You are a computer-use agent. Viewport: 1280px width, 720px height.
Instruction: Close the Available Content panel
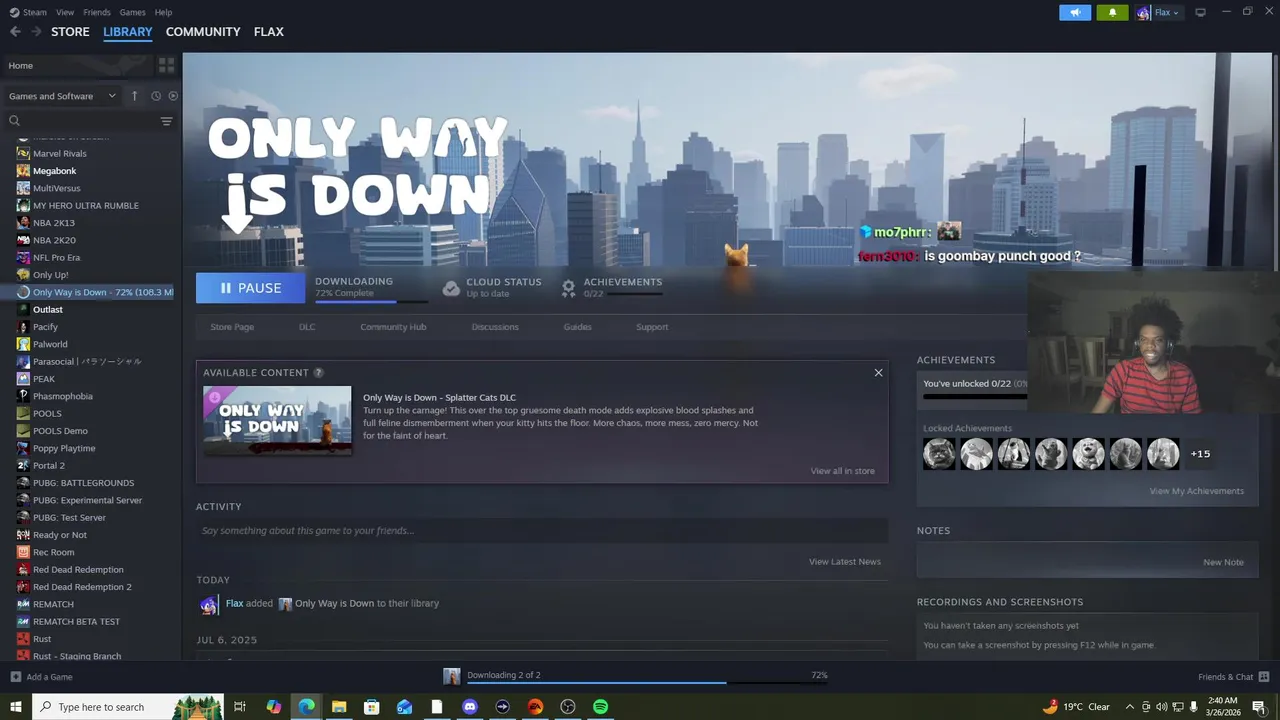(878, 373)
